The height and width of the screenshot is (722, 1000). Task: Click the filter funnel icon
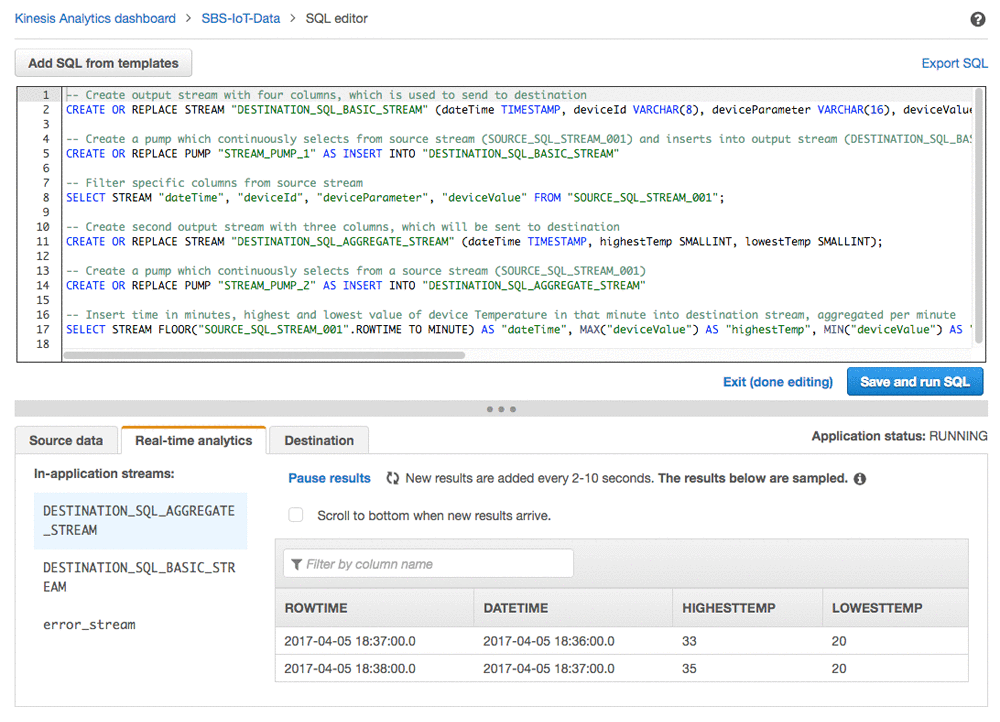click(297, 564)
